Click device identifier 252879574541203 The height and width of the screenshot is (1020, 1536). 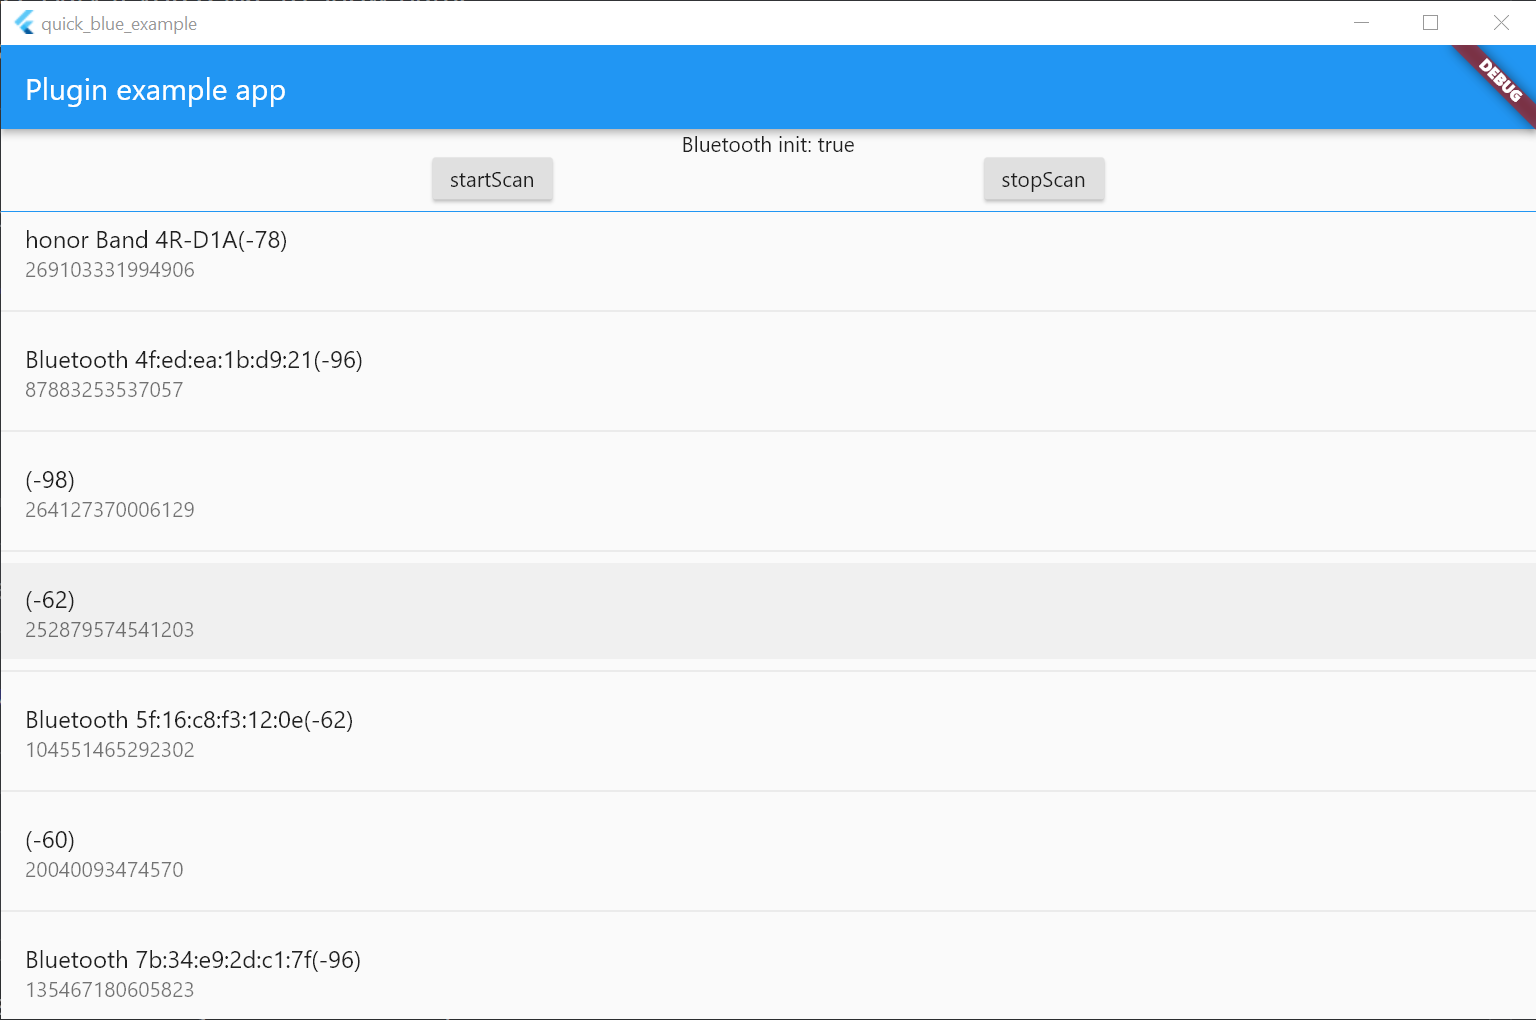[x=110, y=630]
